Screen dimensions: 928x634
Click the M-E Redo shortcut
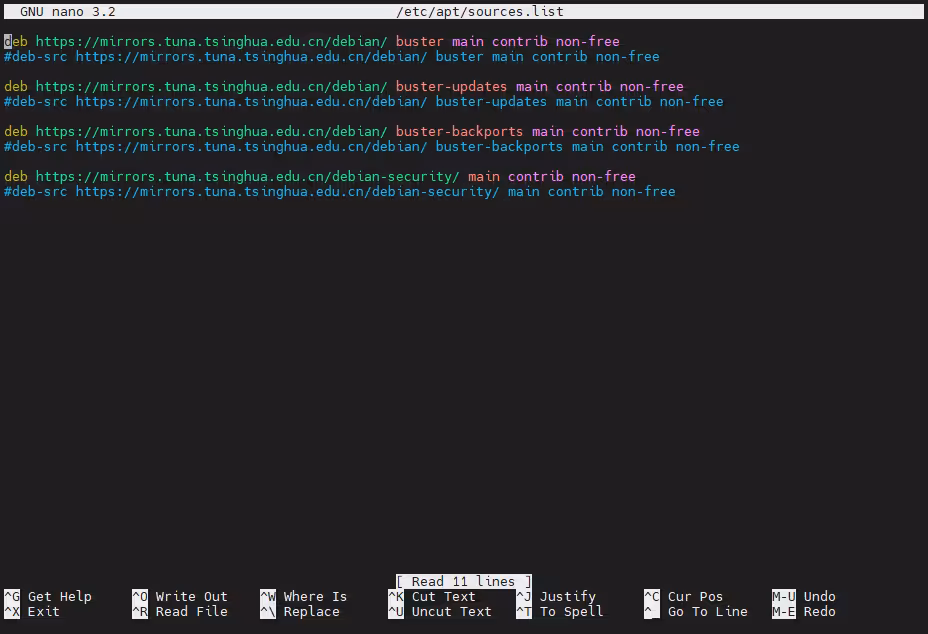(804, 612)
